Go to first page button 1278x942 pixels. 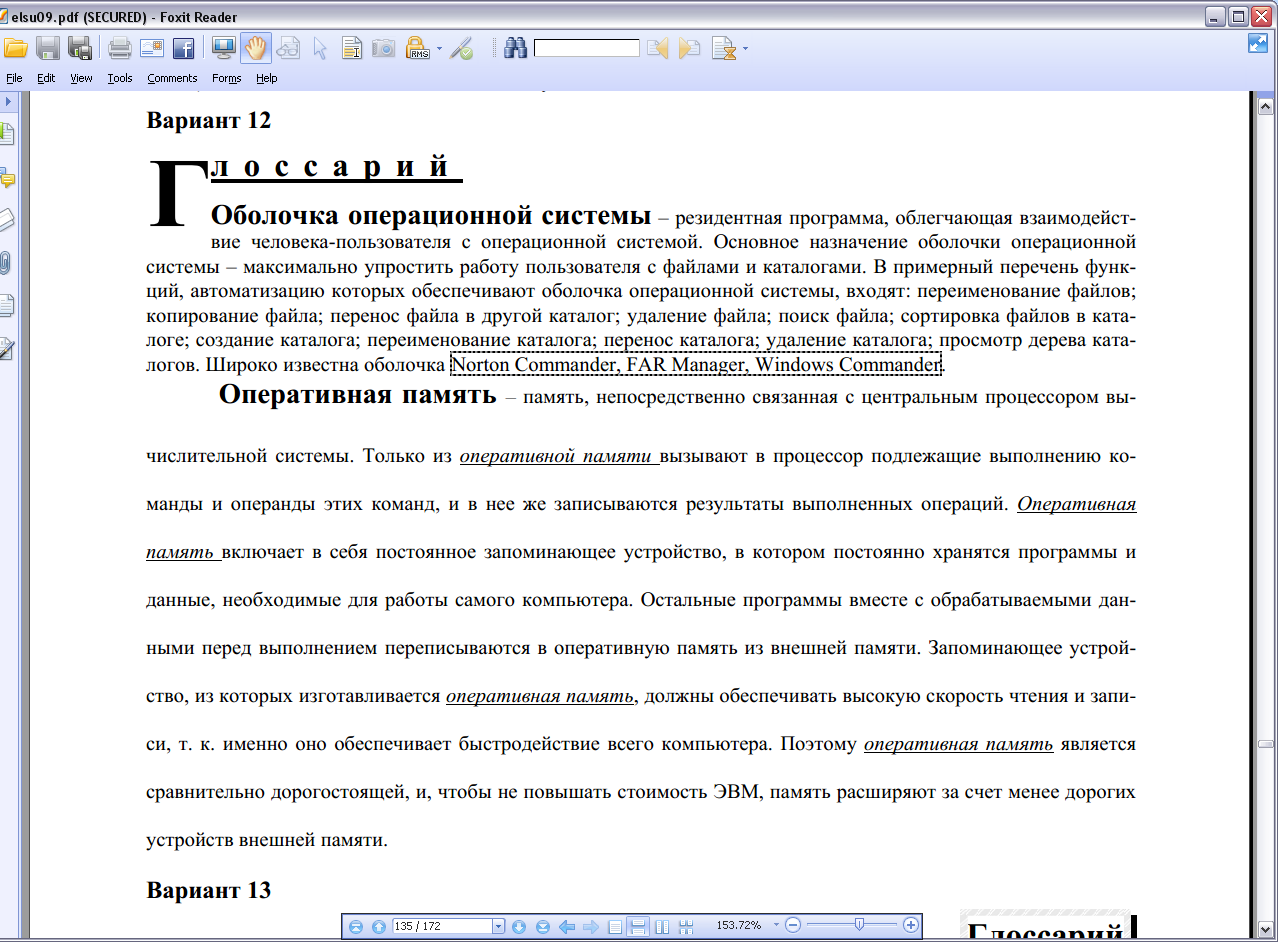tap(355, 927)
